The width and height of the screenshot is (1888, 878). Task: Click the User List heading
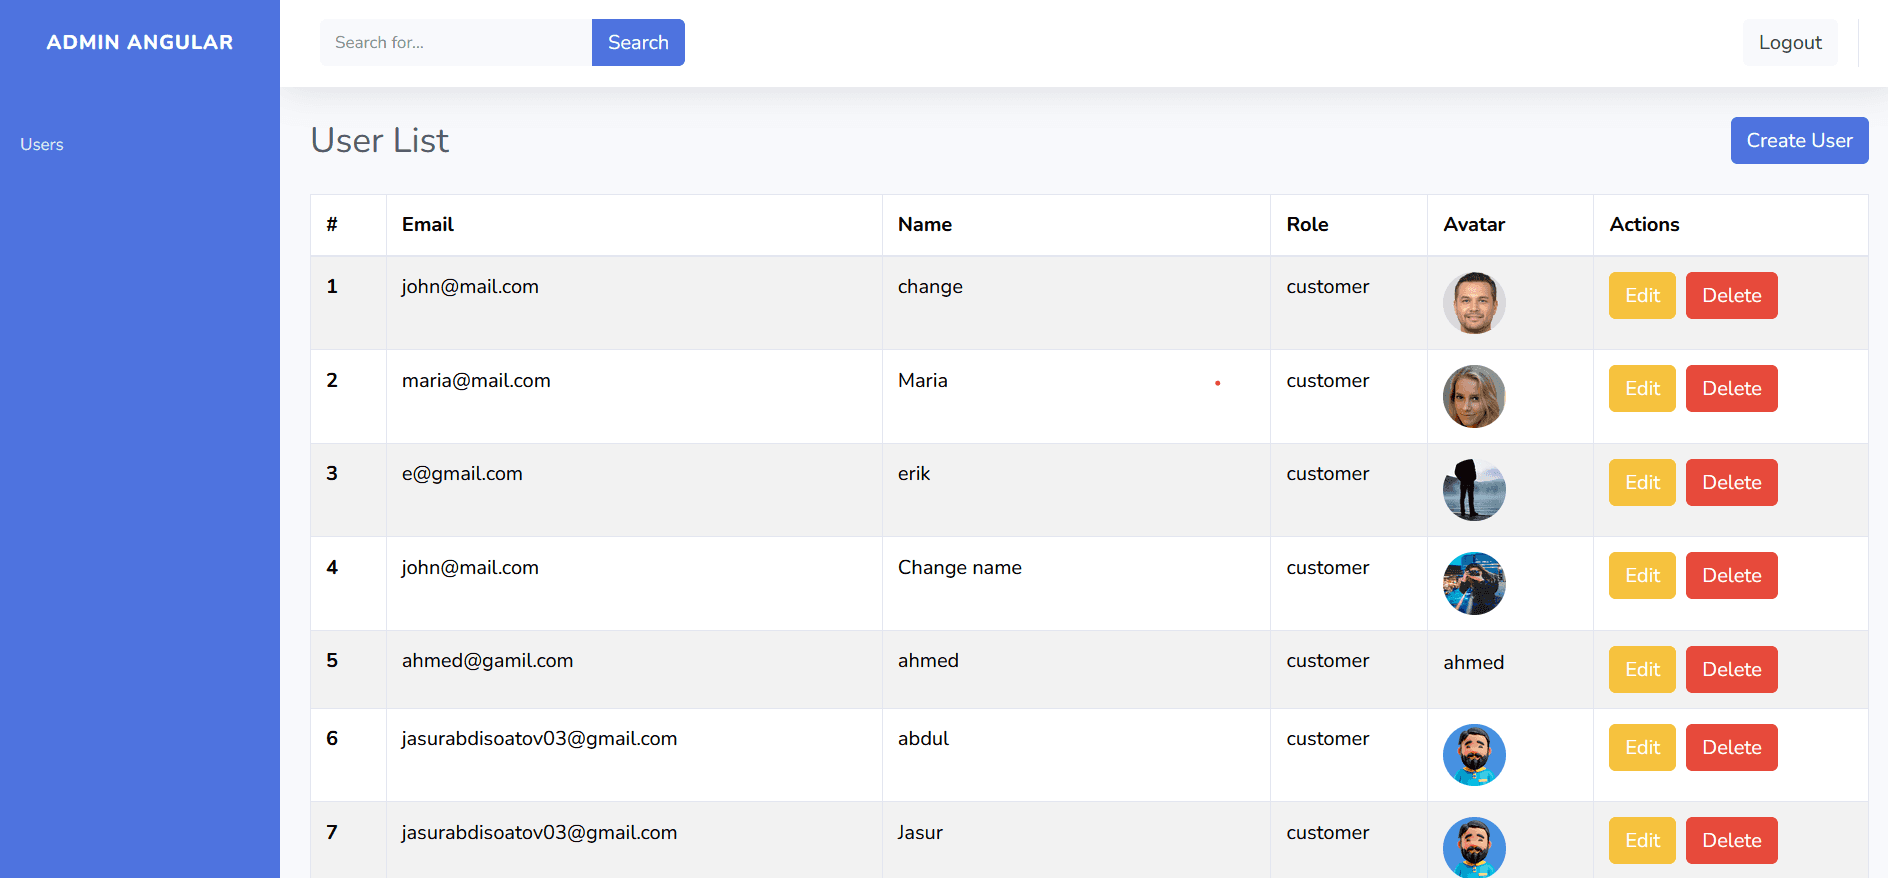(380, 140)
